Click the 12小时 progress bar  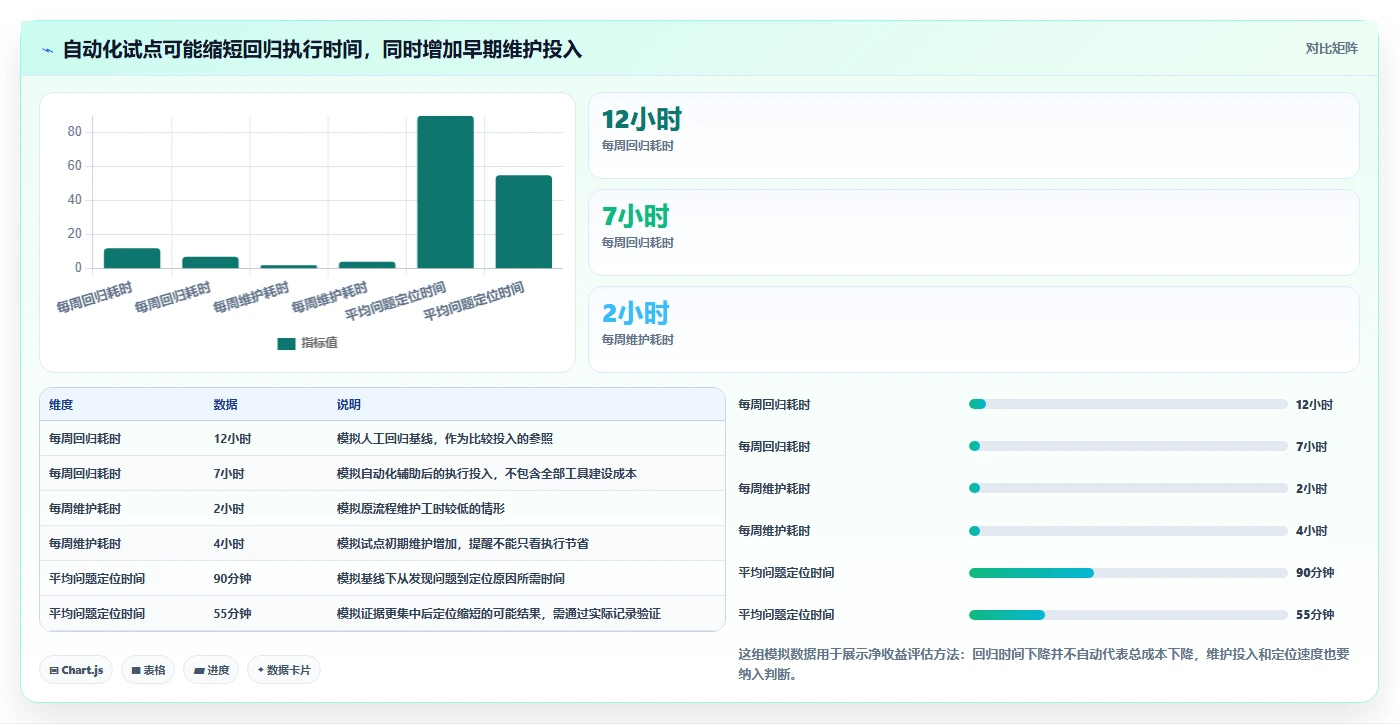(1128, 404)
